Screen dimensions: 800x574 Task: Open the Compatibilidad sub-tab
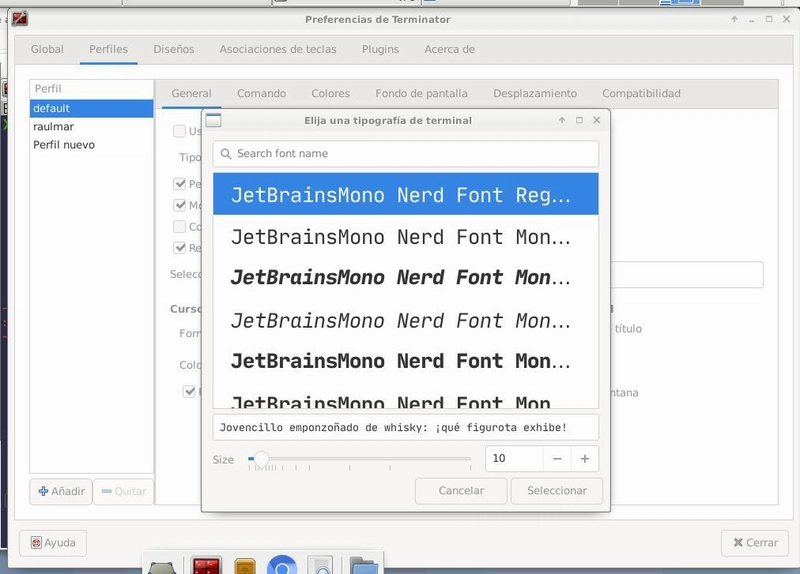[x=641, y=93]
